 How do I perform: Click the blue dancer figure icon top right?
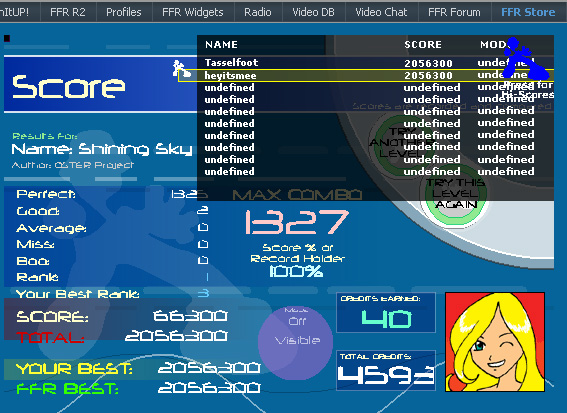point(526,58)
